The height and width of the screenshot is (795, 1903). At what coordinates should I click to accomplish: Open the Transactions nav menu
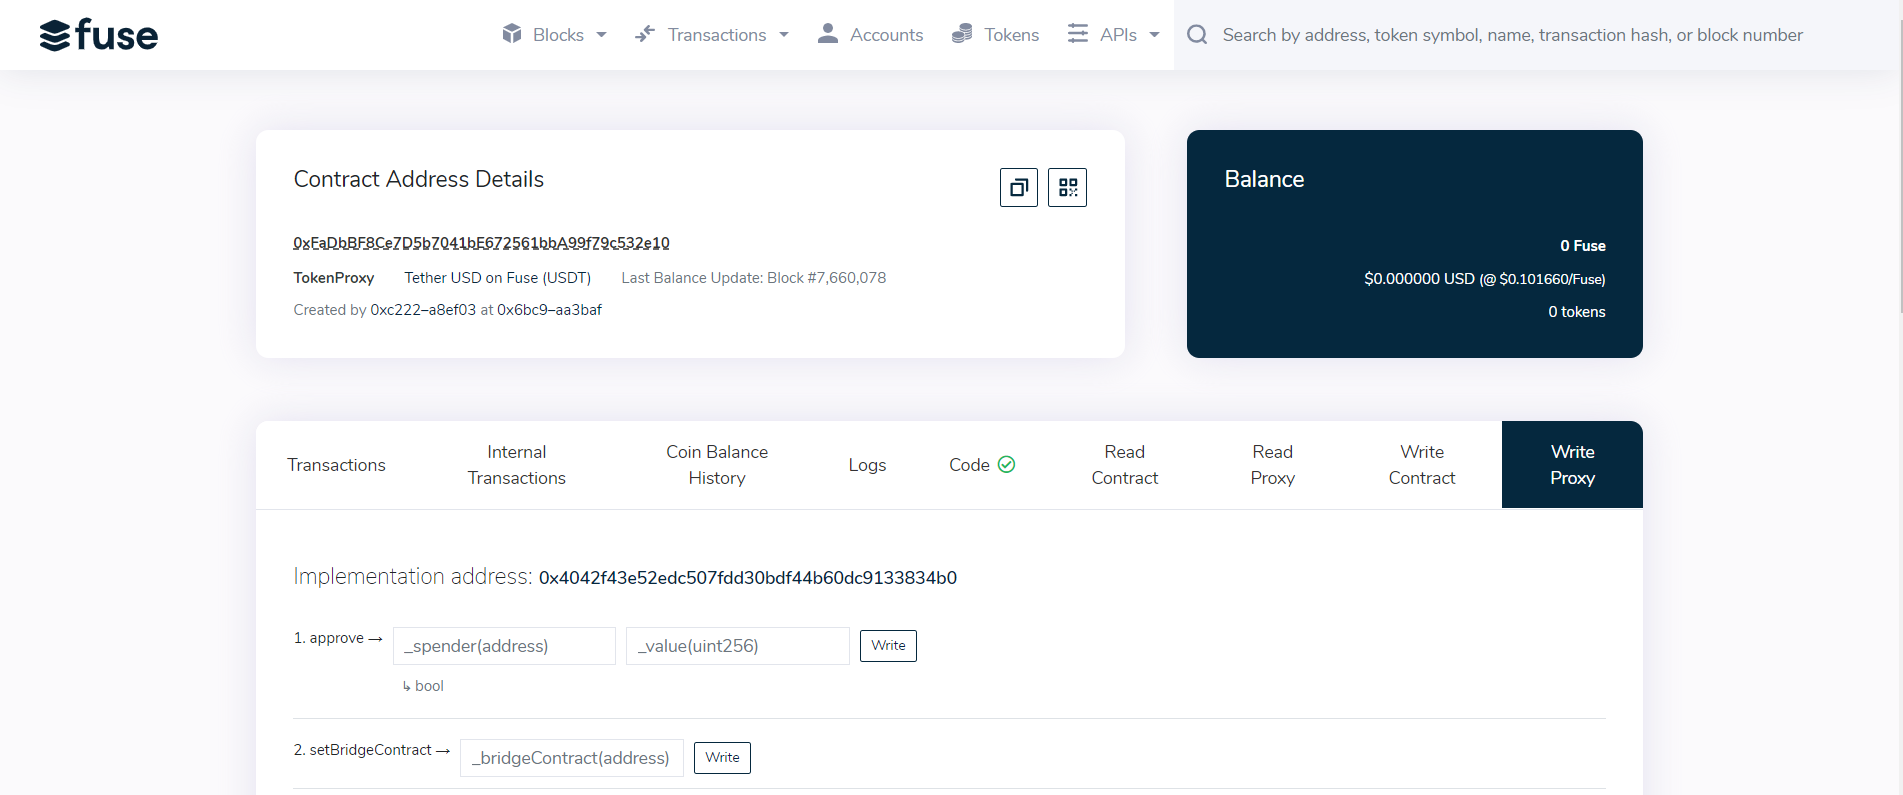pos(712,35)
